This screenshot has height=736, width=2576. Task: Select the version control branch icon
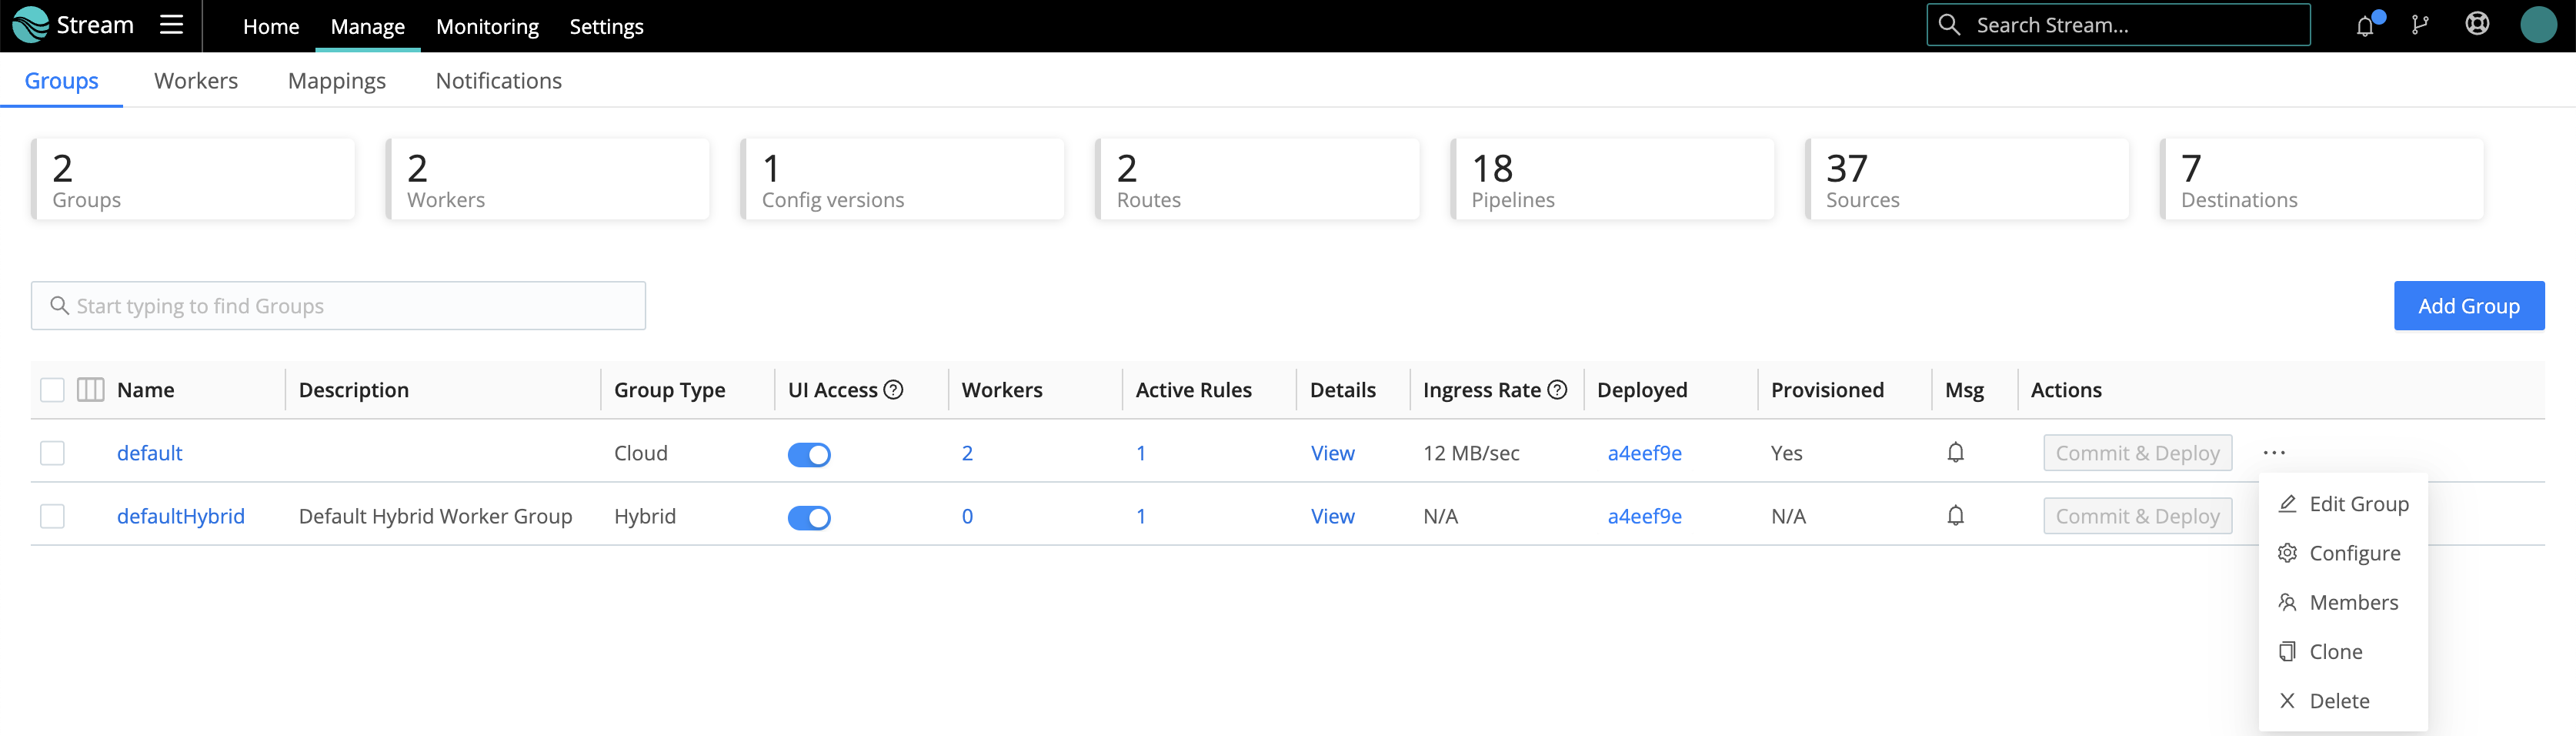point(2421,24)
